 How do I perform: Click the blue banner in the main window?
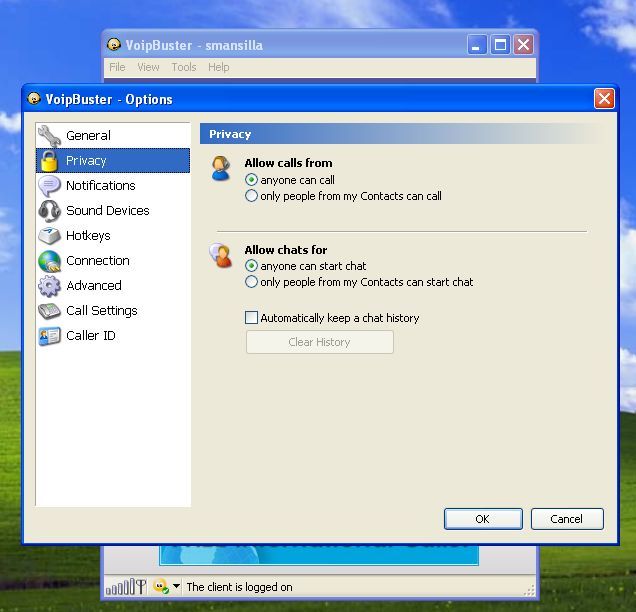319,555
